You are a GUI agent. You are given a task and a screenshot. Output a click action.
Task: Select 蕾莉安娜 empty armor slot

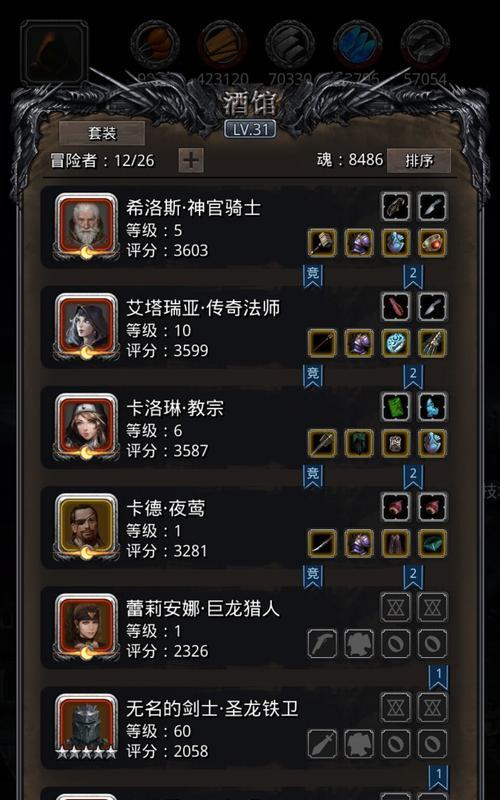coord(359,643)
